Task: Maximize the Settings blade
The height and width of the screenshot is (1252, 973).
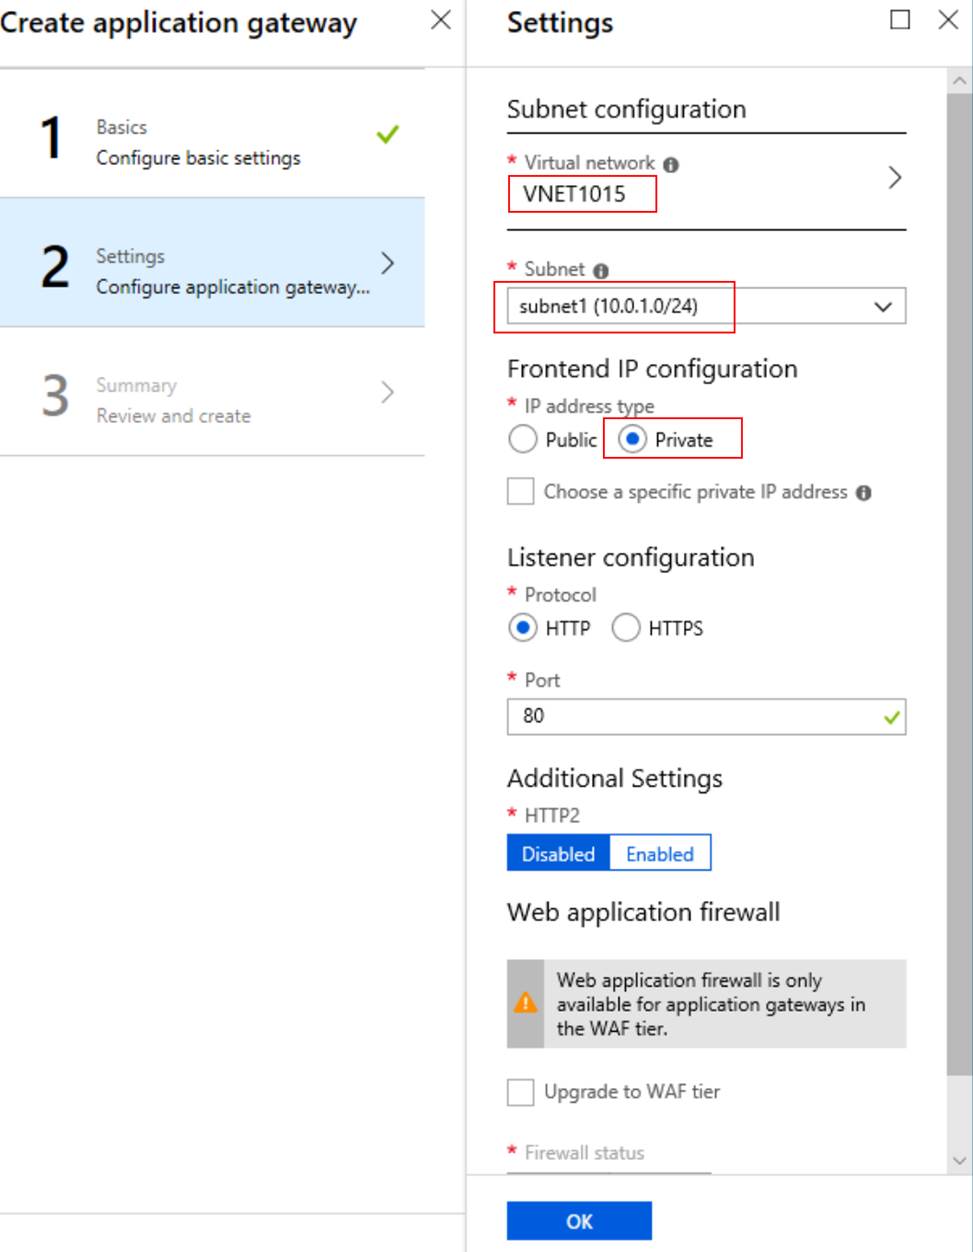Action: (x=900, y=20)
